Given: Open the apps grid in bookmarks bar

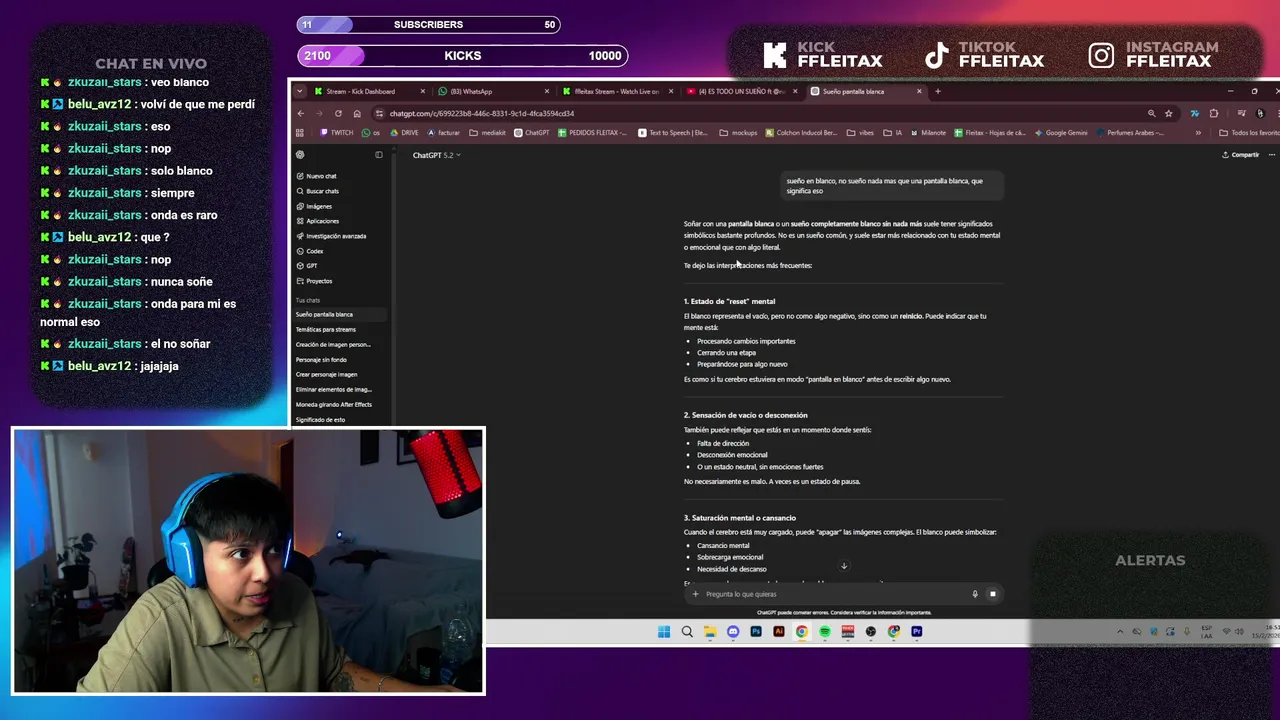Looking at the screenshot, I should (x=300, y=132).
